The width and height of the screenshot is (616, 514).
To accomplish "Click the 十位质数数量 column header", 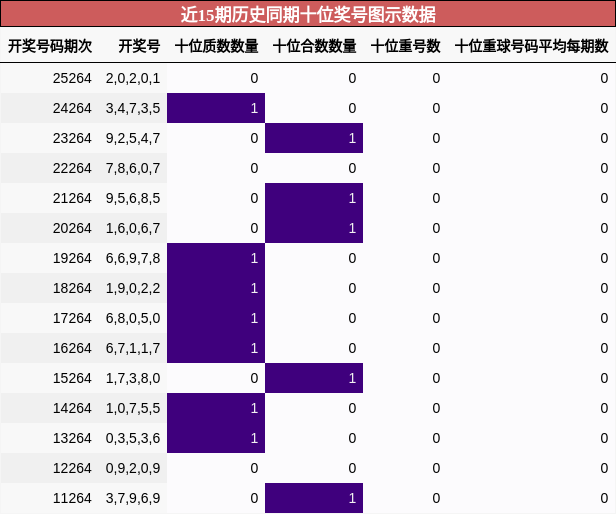I will click(216, 46).
